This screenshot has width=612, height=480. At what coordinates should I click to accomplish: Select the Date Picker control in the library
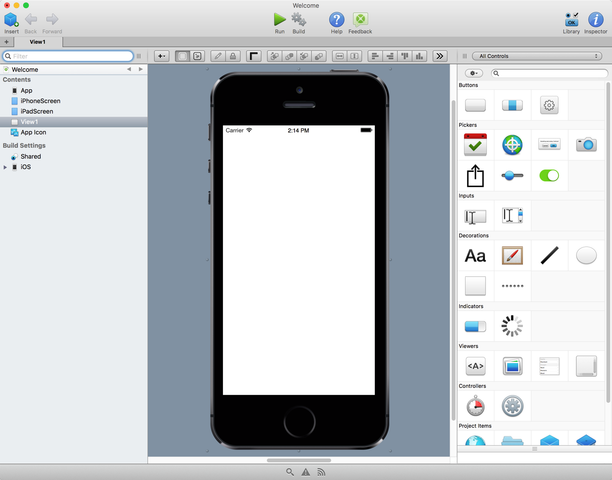[x=475, y=145]
